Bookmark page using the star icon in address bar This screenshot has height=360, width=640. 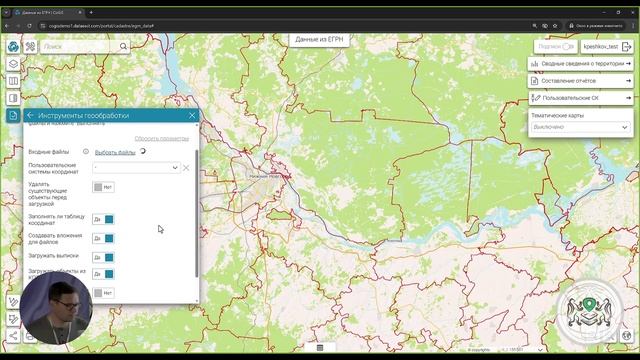pyautogui.click(x=555, y=26)
